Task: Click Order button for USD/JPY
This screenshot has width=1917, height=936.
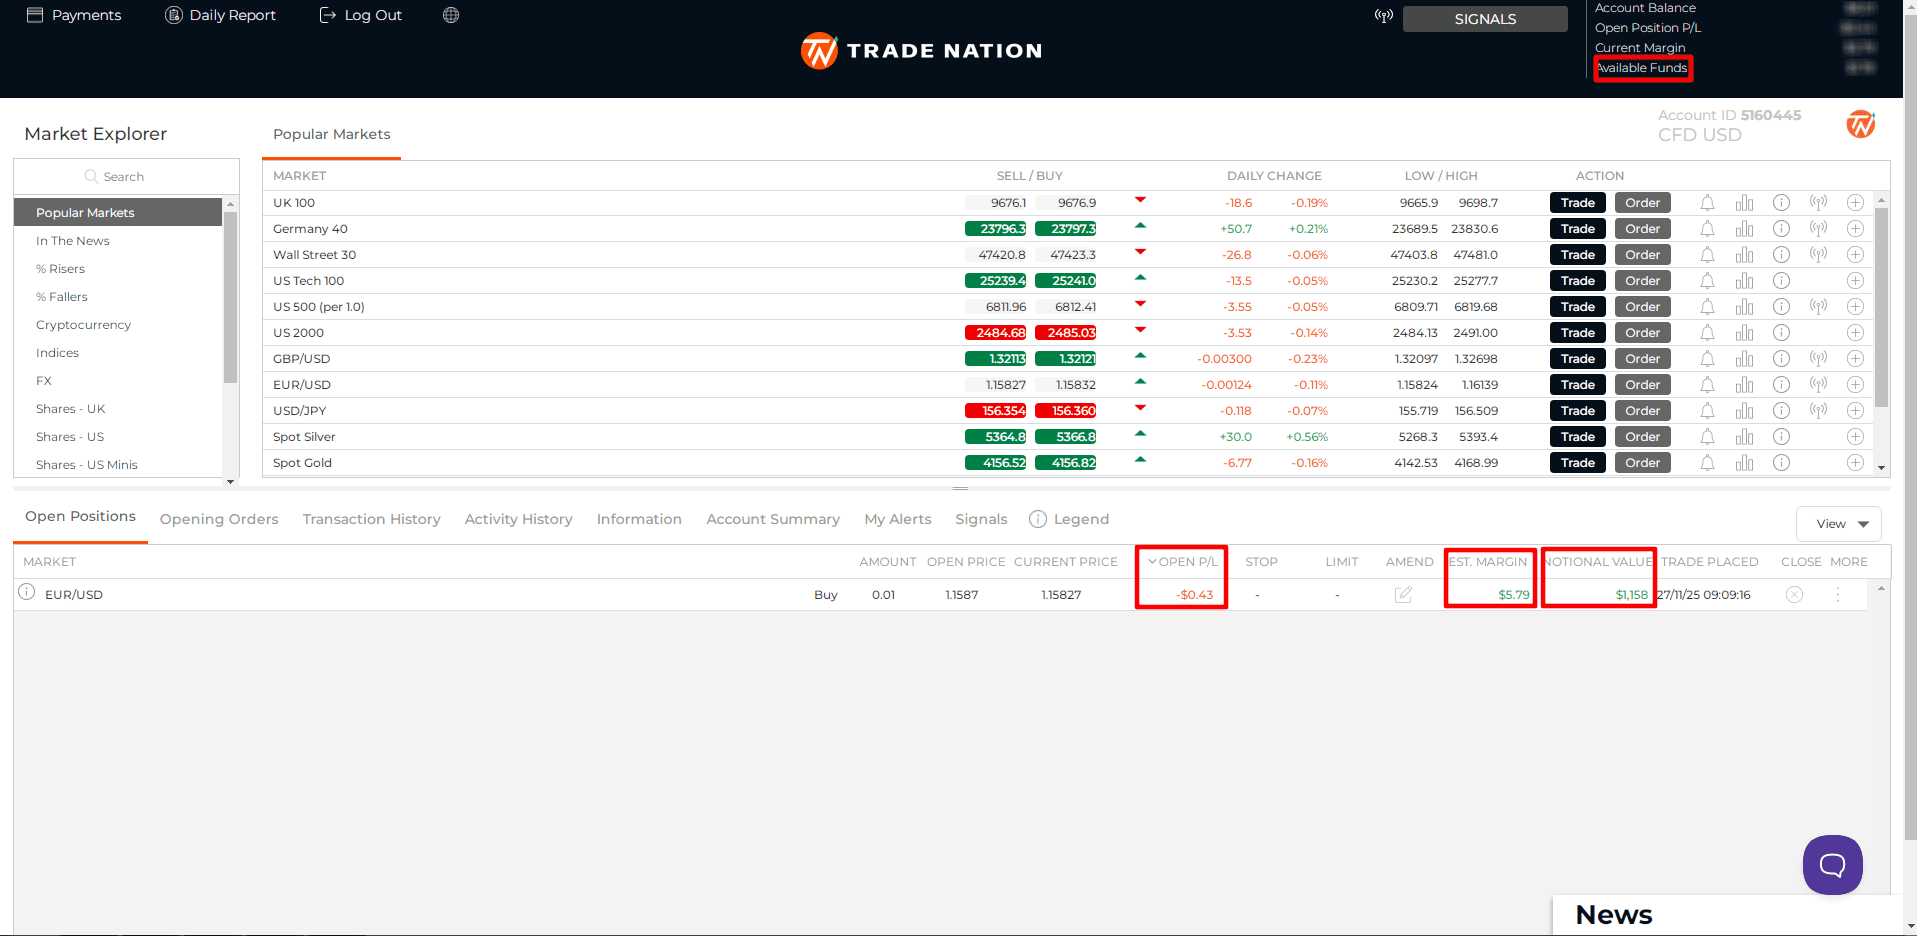Action: (x=1643, y=411)
